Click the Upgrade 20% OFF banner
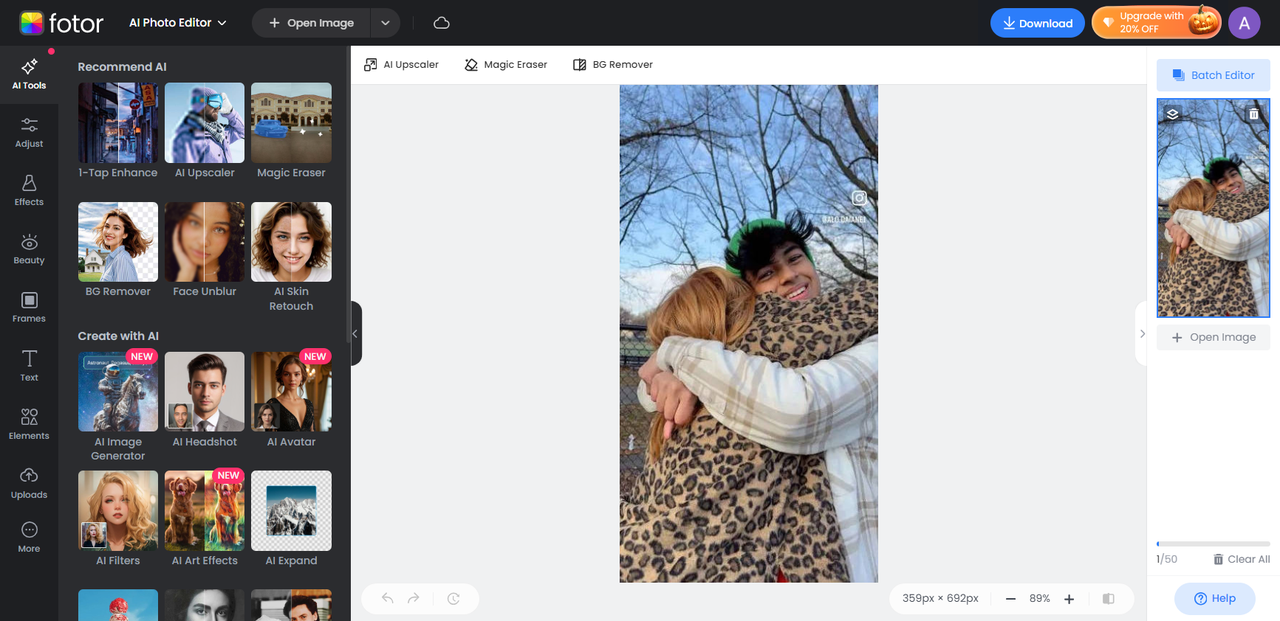Screen dimensions: 1280x621 point(1156,23)
